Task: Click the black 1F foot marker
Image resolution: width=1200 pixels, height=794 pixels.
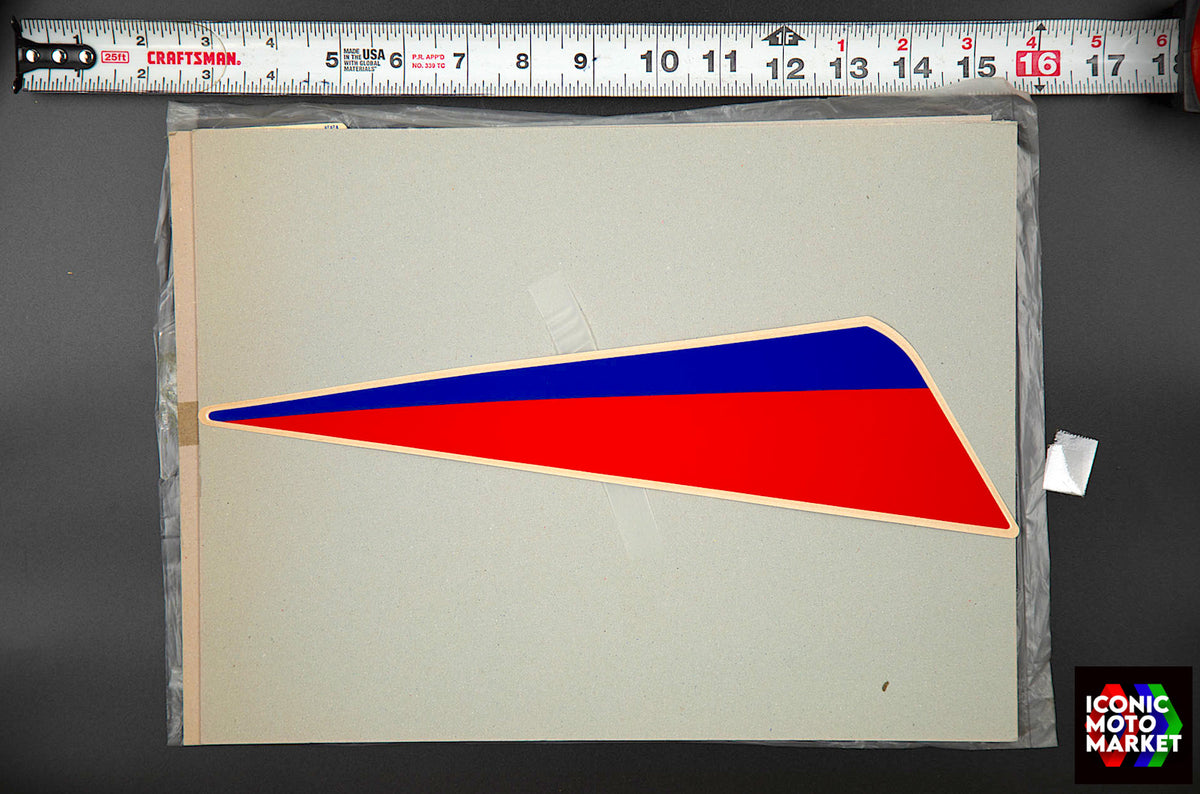Action: pyautogui.click(x=783, y=37)
